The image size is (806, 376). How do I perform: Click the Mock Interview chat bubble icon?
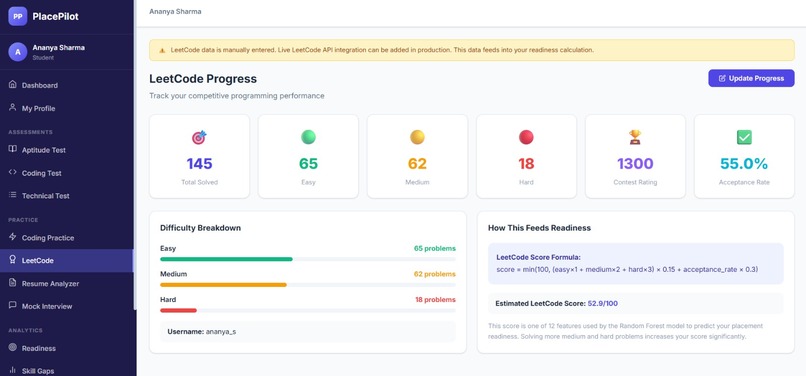[x=13, y=306]
